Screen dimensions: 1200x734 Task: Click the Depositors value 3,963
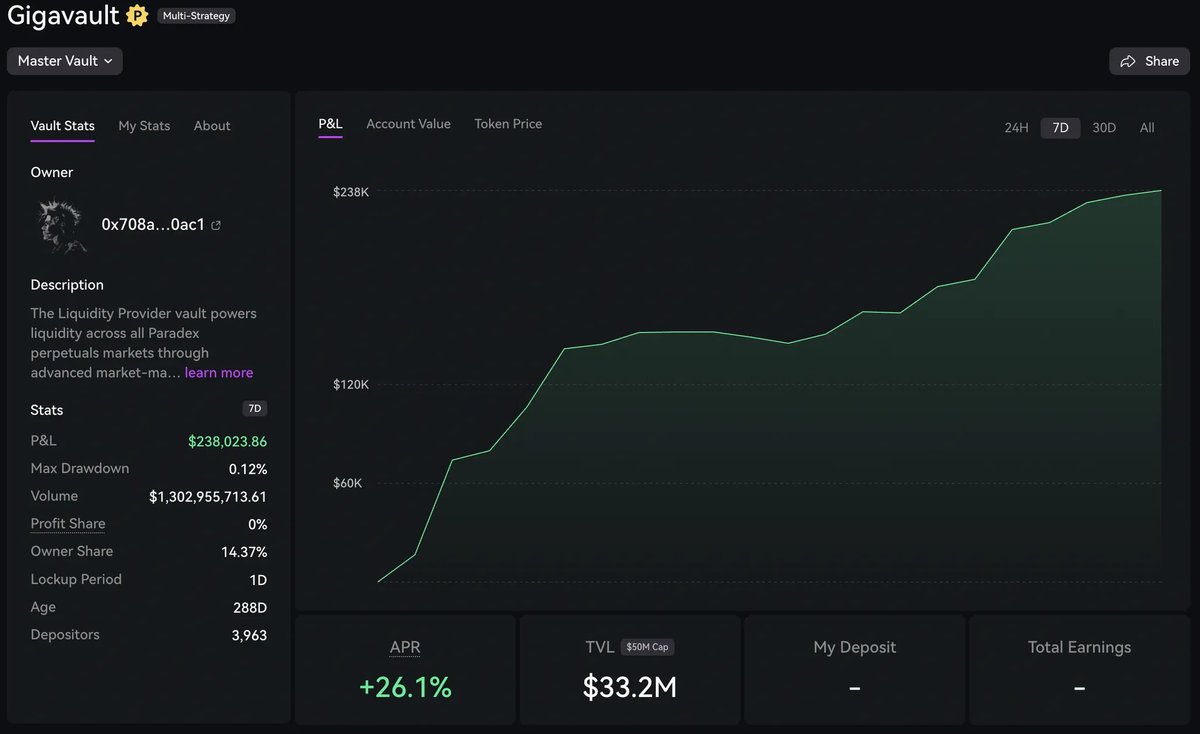point(247,635)
